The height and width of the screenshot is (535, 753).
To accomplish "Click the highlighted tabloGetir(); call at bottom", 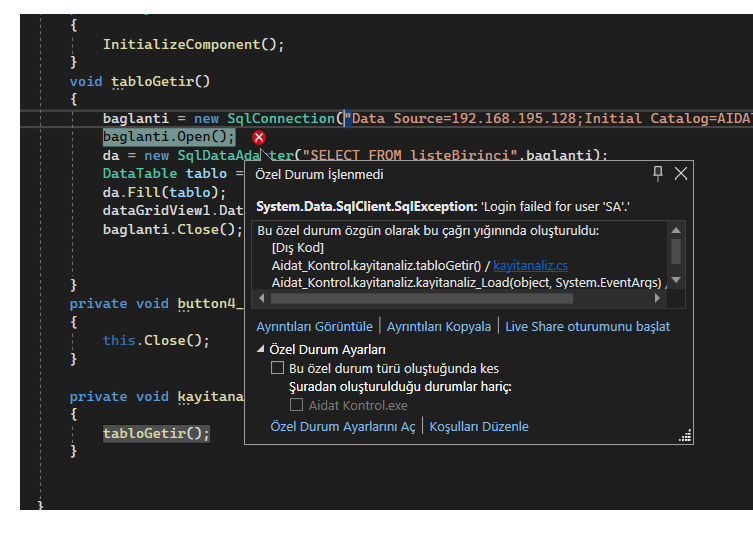I will (x=156, y=433).
